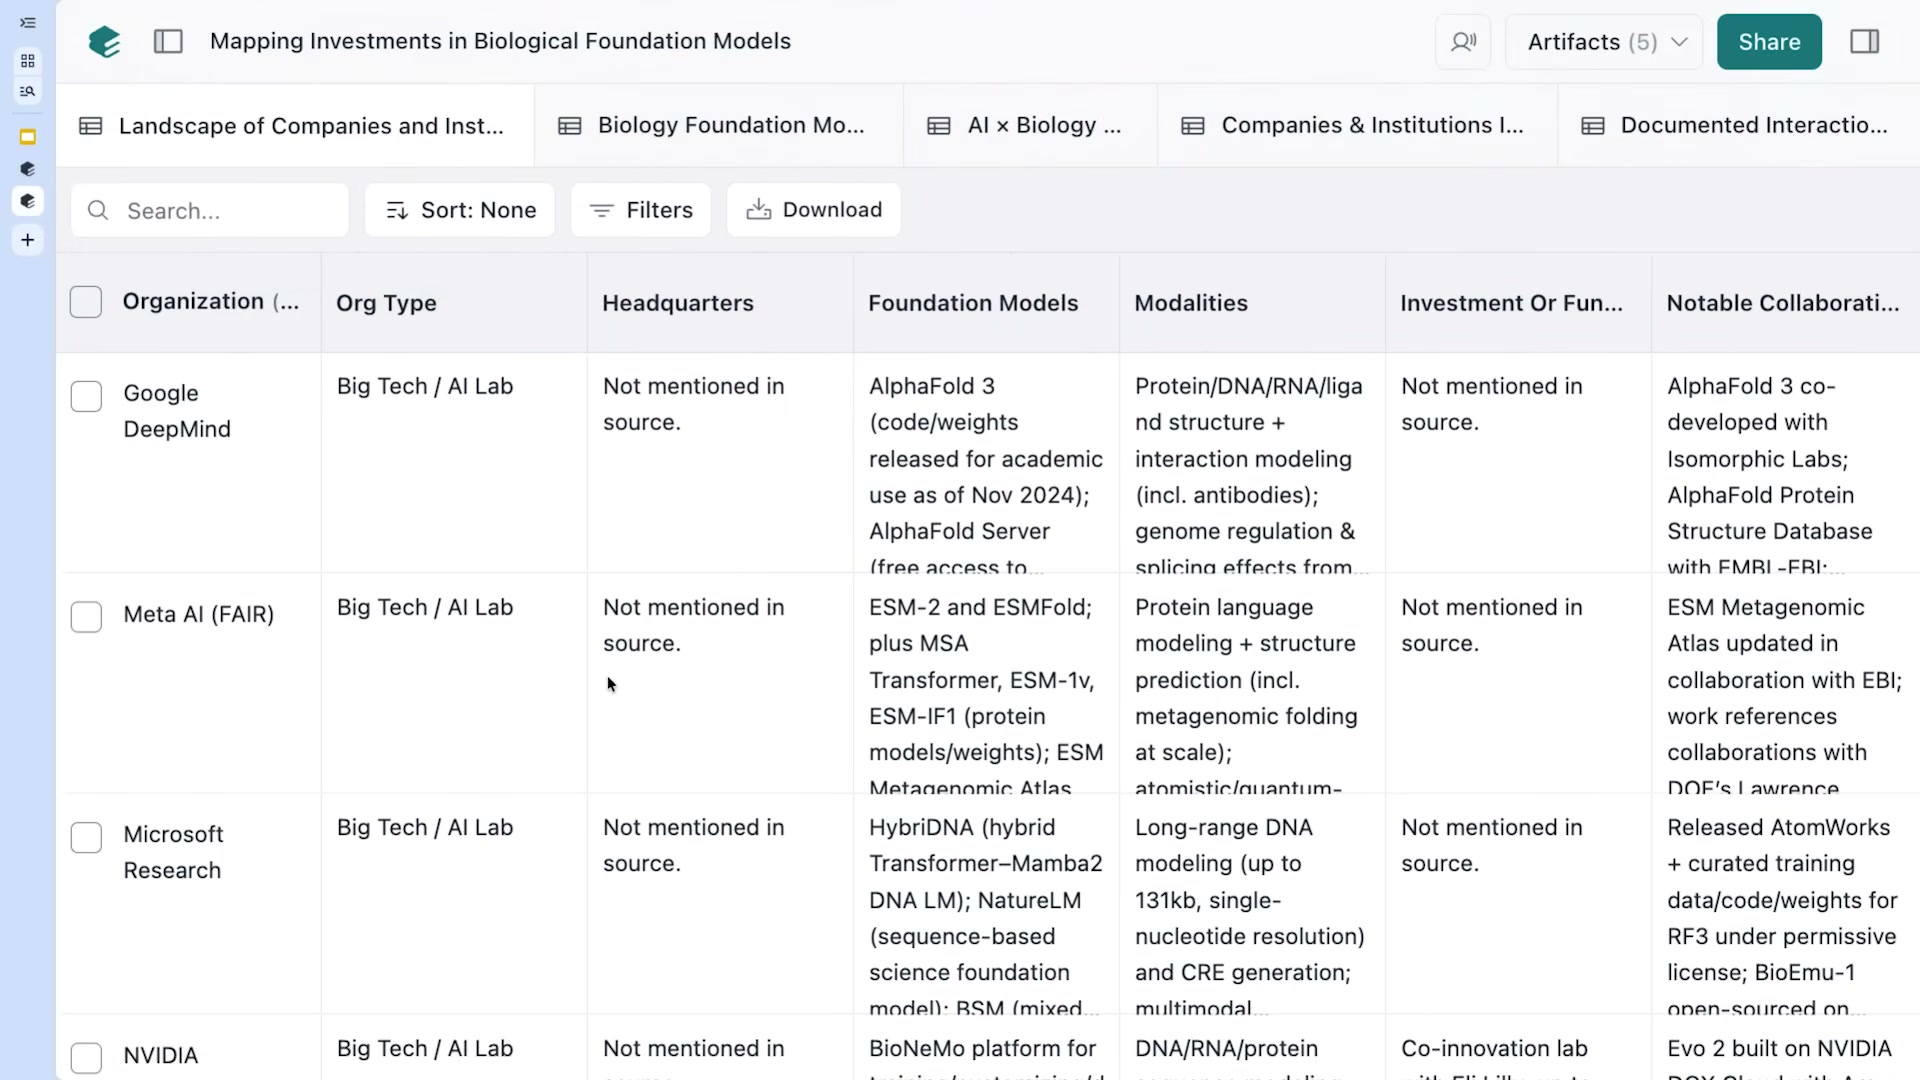Toggle the left panel layout icon

coord(168,41)
